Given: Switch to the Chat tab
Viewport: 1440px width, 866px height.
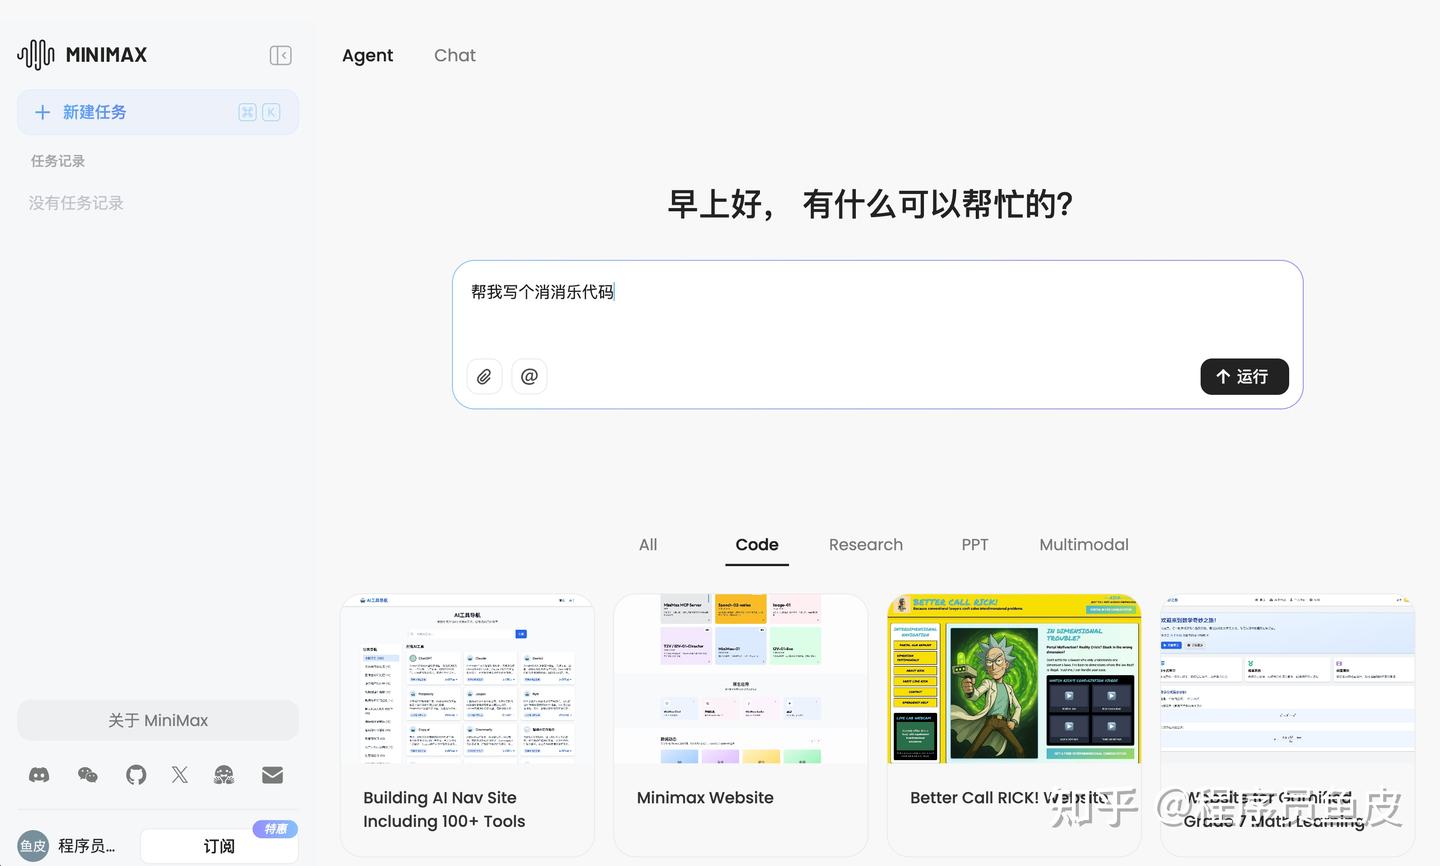Looking at the screenshot, I should click(454, 55).
